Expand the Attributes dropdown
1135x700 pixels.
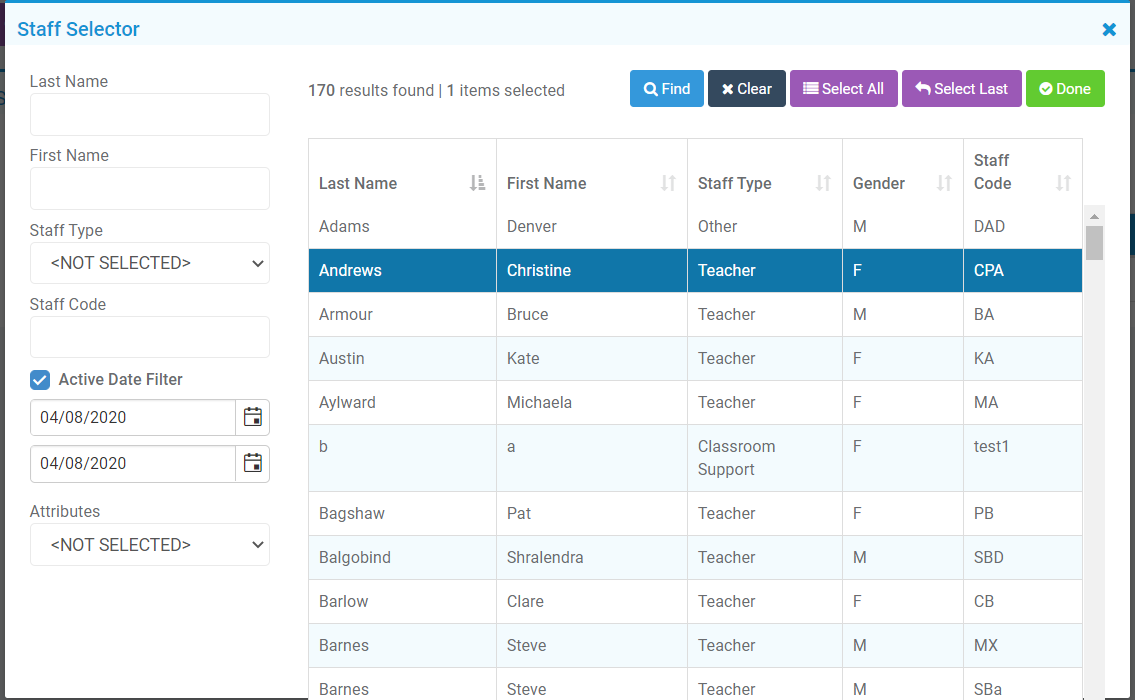[150, 545]
